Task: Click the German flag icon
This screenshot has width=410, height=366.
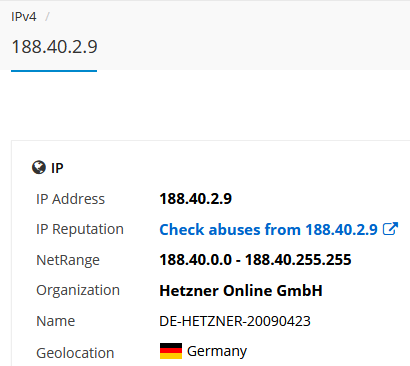Action: pyautogui.click(x=171, y=351)
